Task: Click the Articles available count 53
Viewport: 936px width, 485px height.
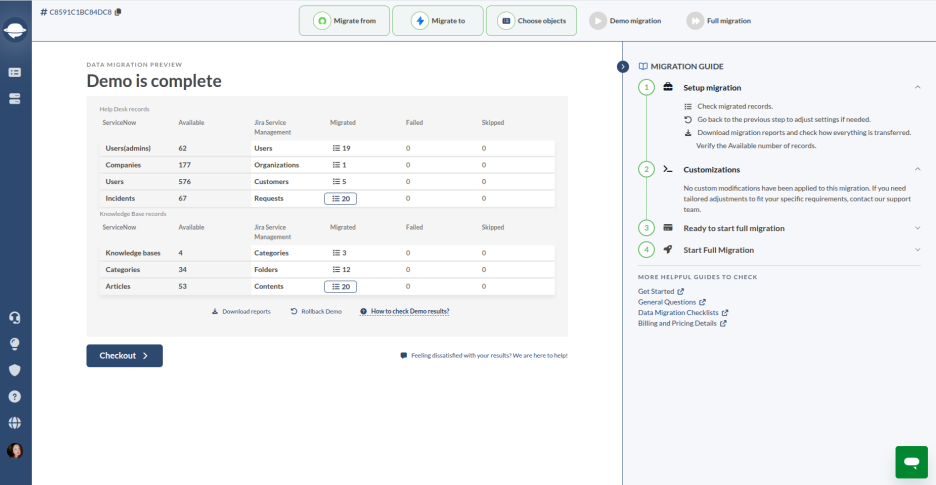Action: [183, 287]
